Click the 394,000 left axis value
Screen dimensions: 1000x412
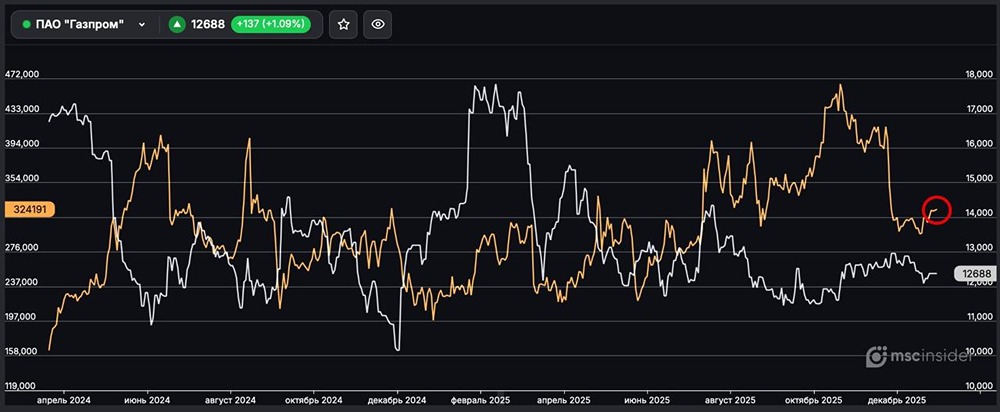point(22,144)
